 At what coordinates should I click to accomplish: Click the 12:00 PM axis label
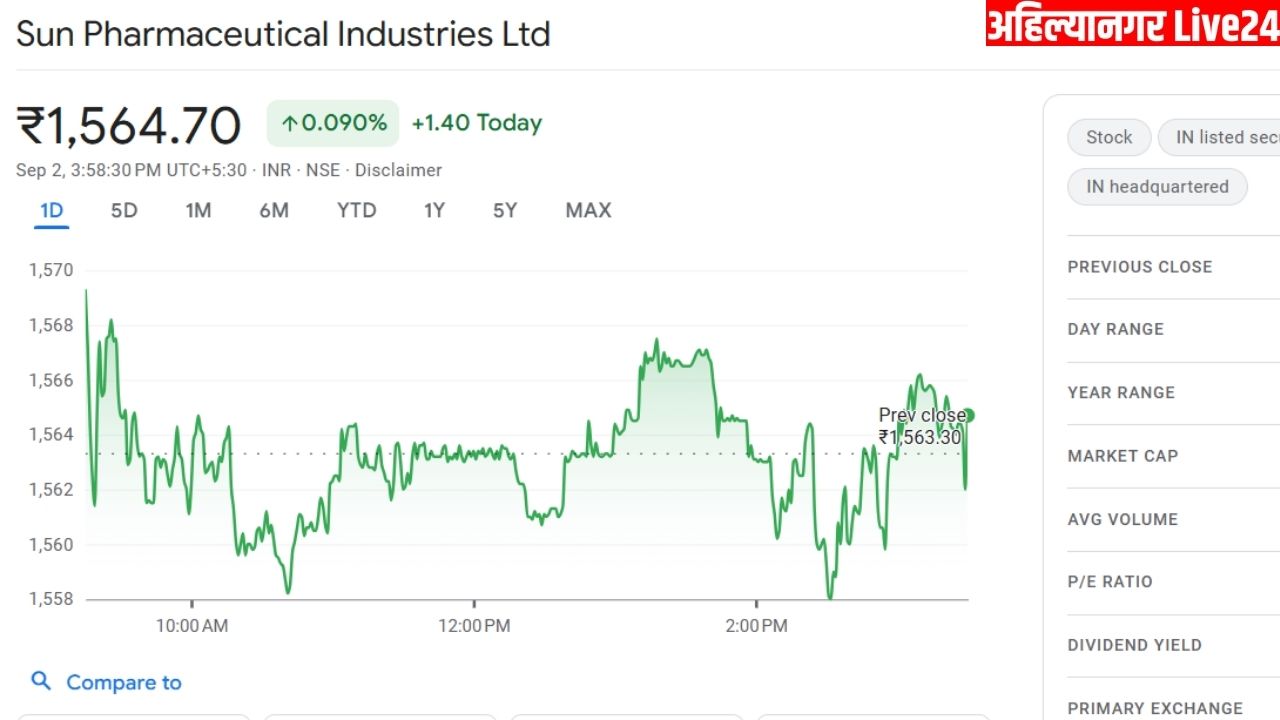pos(474,626)
